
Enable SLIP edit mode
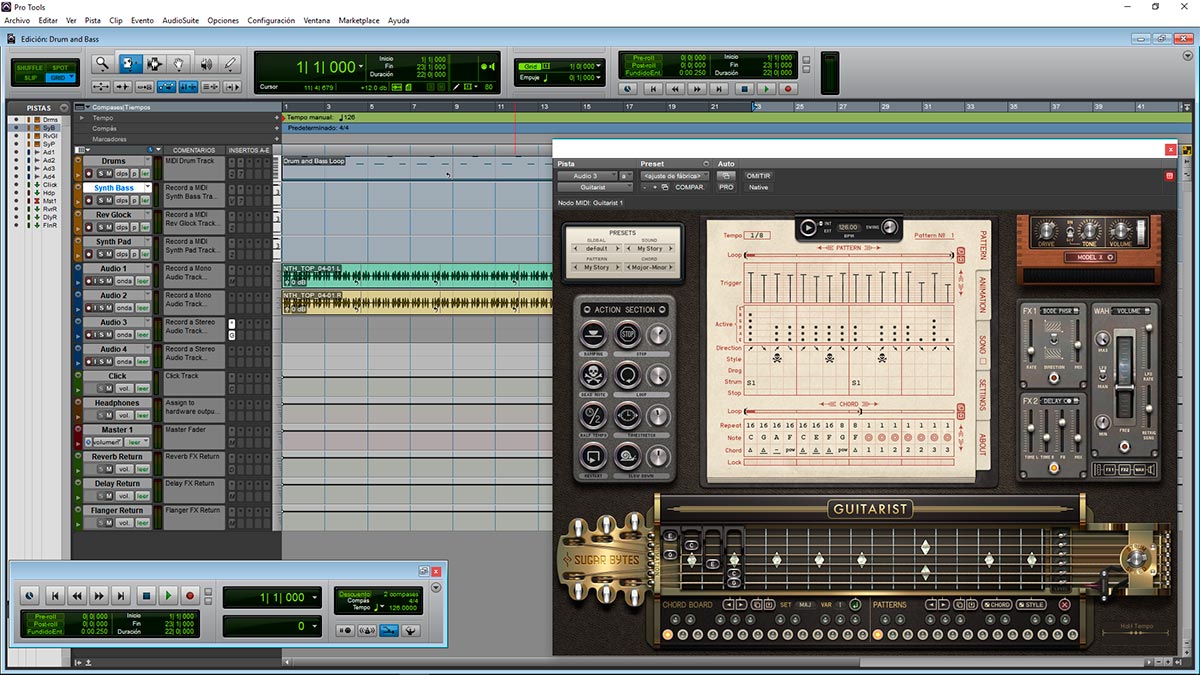[x=28, y=77]
